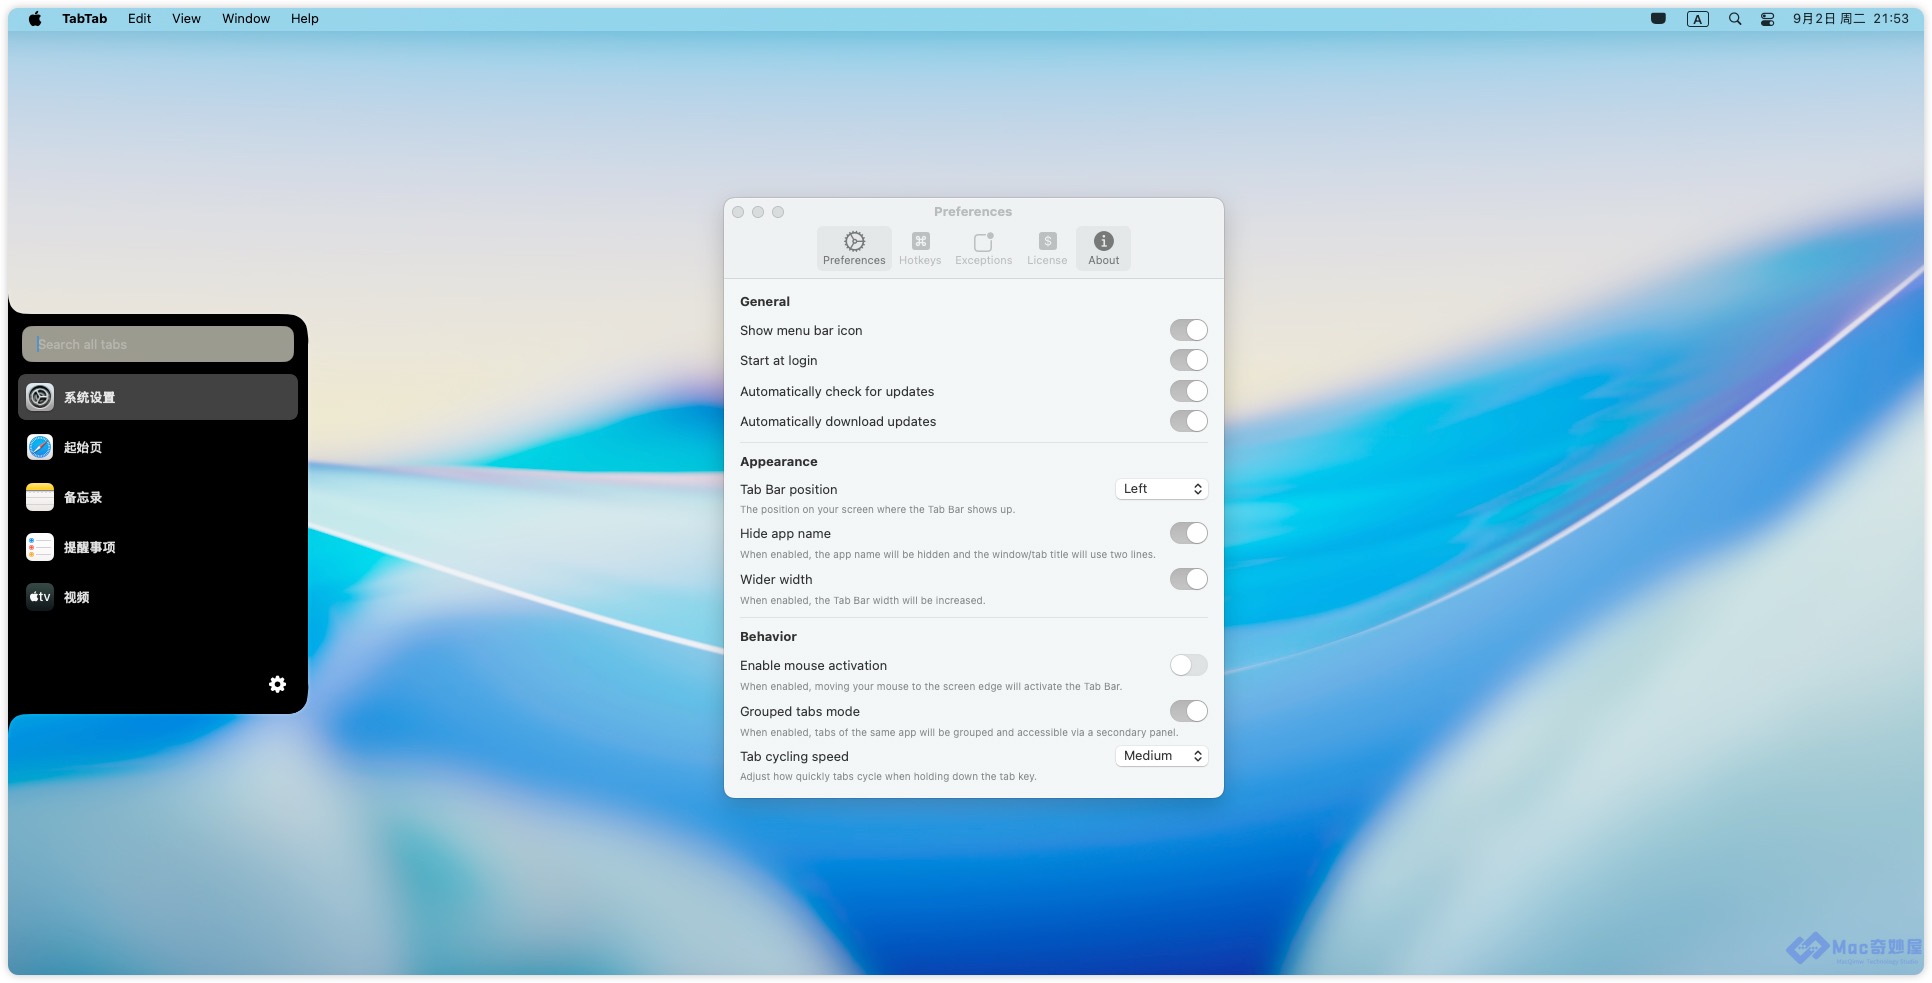
Task: Open Tab Bar position dropdown
Action: [1161, 489]
